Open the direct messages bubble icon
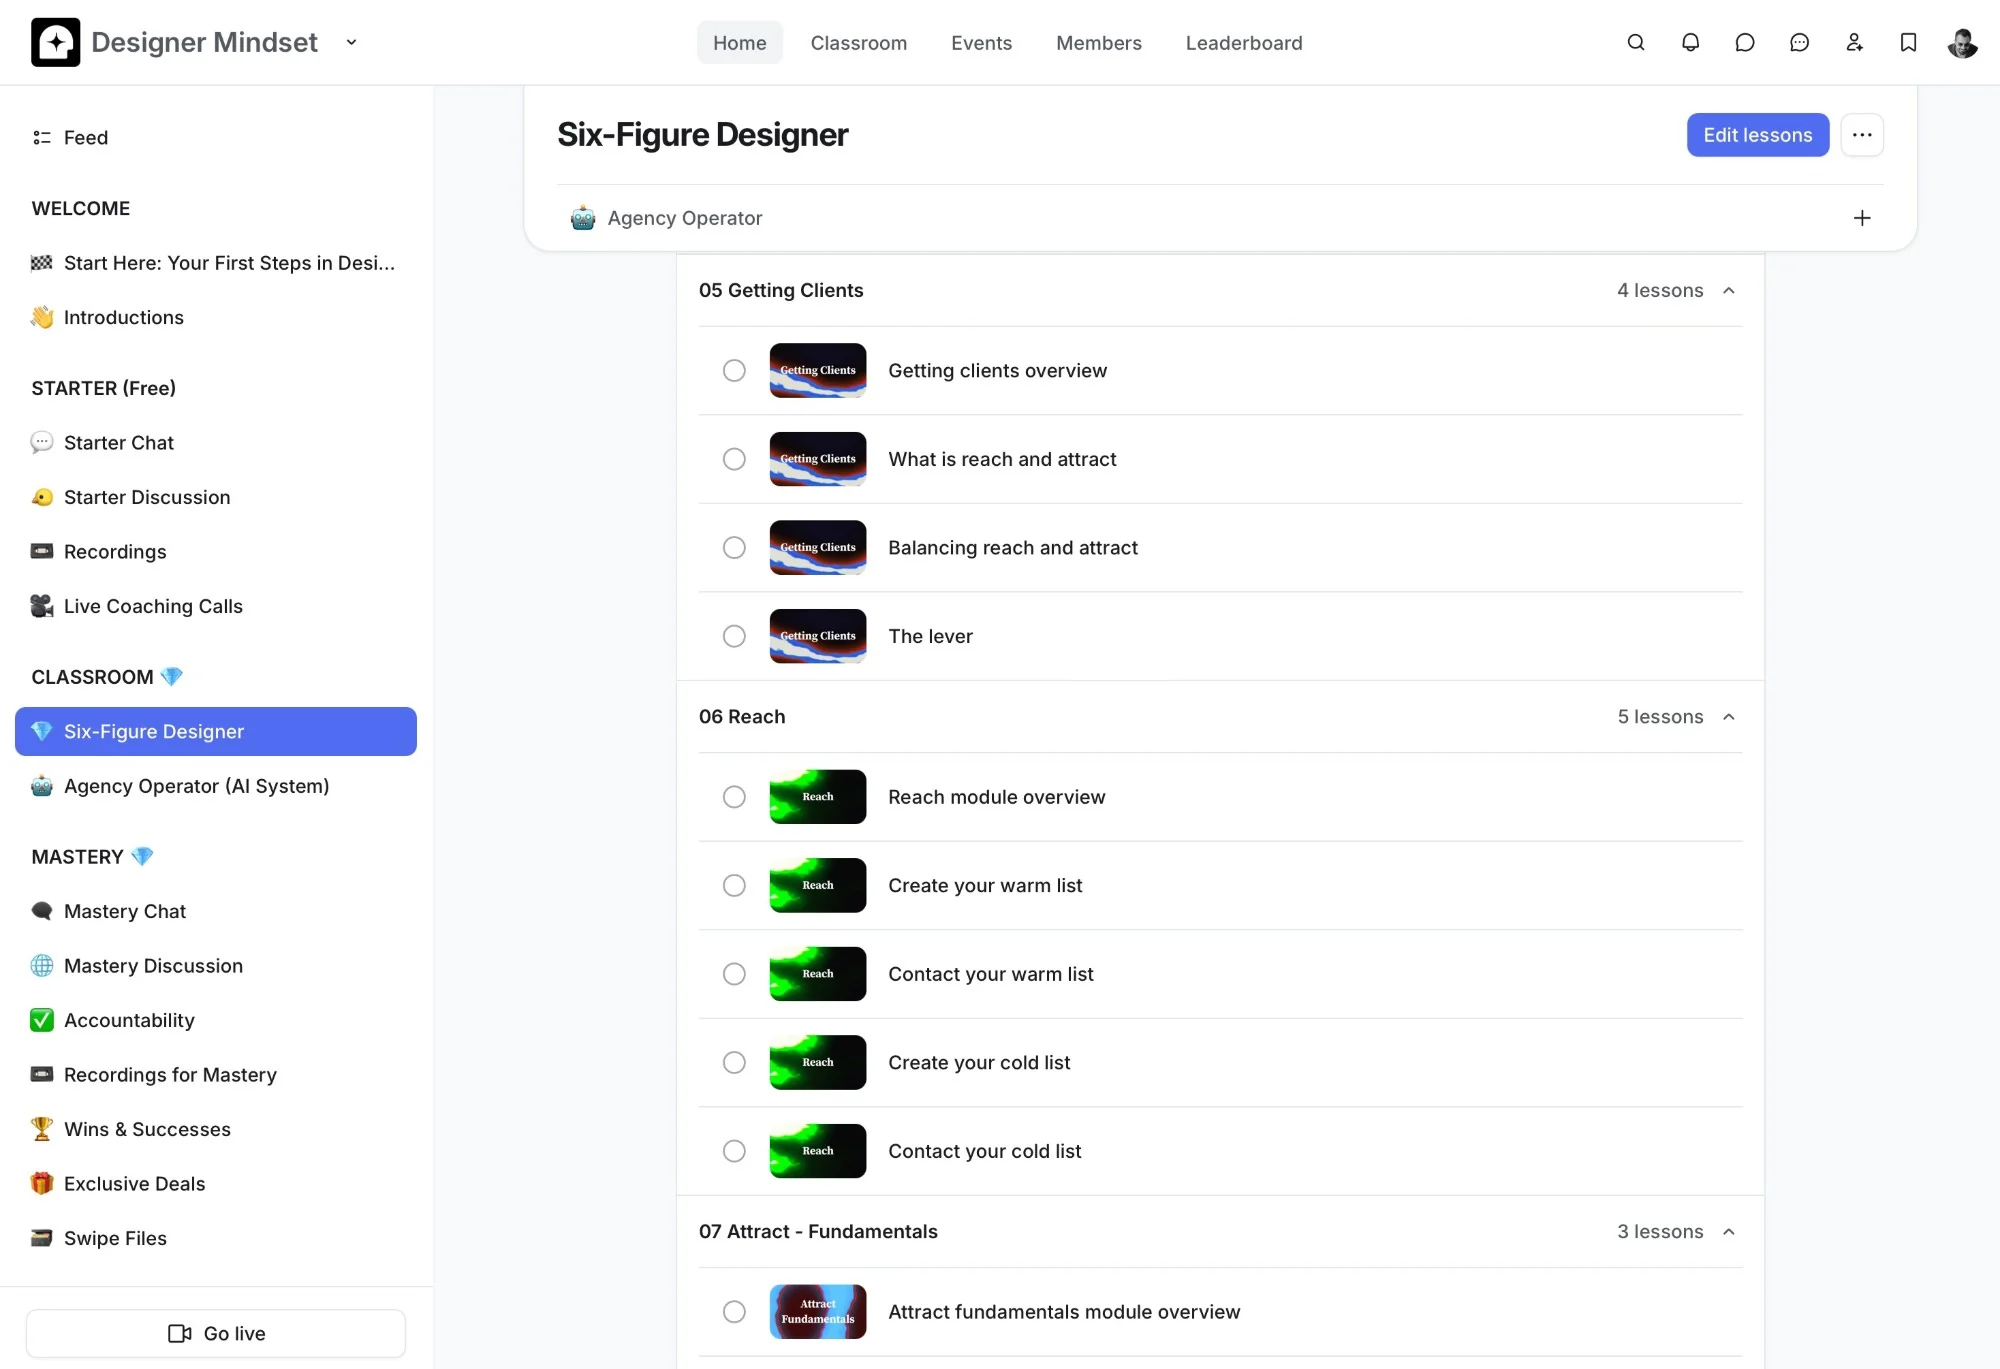 (x=1745, y=42)
